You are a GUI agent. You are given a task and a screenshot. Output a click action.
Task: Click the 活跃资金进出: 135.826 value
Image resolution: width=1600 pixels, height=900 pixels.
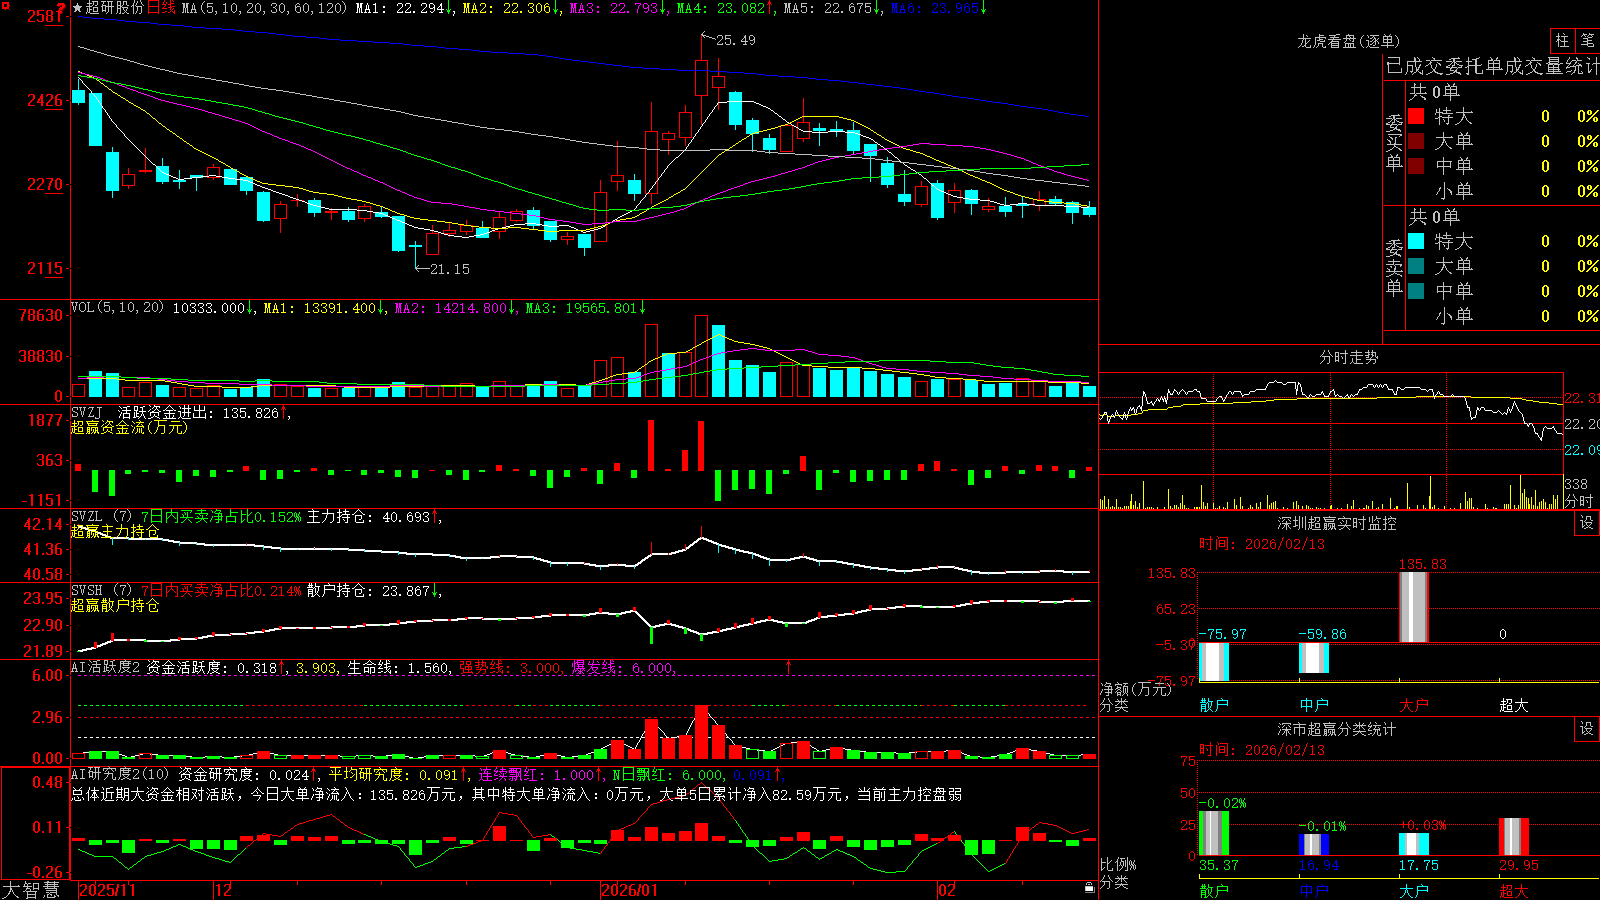pyautogui.click(x=202, y=413)
